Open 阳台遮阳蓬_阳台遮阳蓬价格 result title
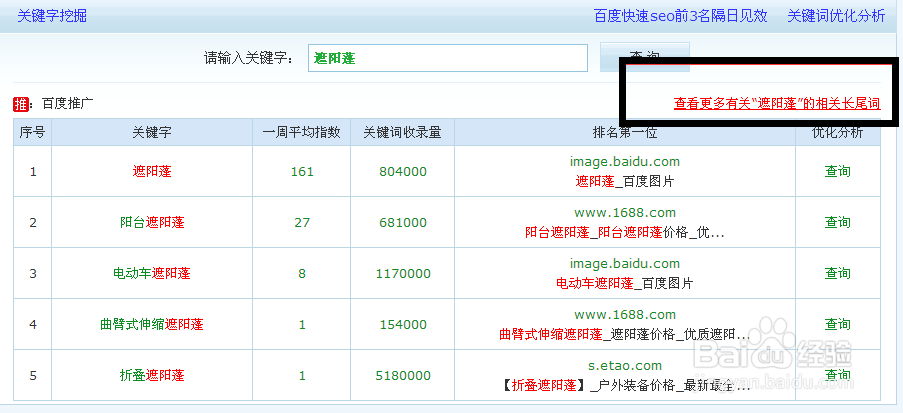Image resolution: width=903 pixels, height=413 pixels. [x=625, y=233]
